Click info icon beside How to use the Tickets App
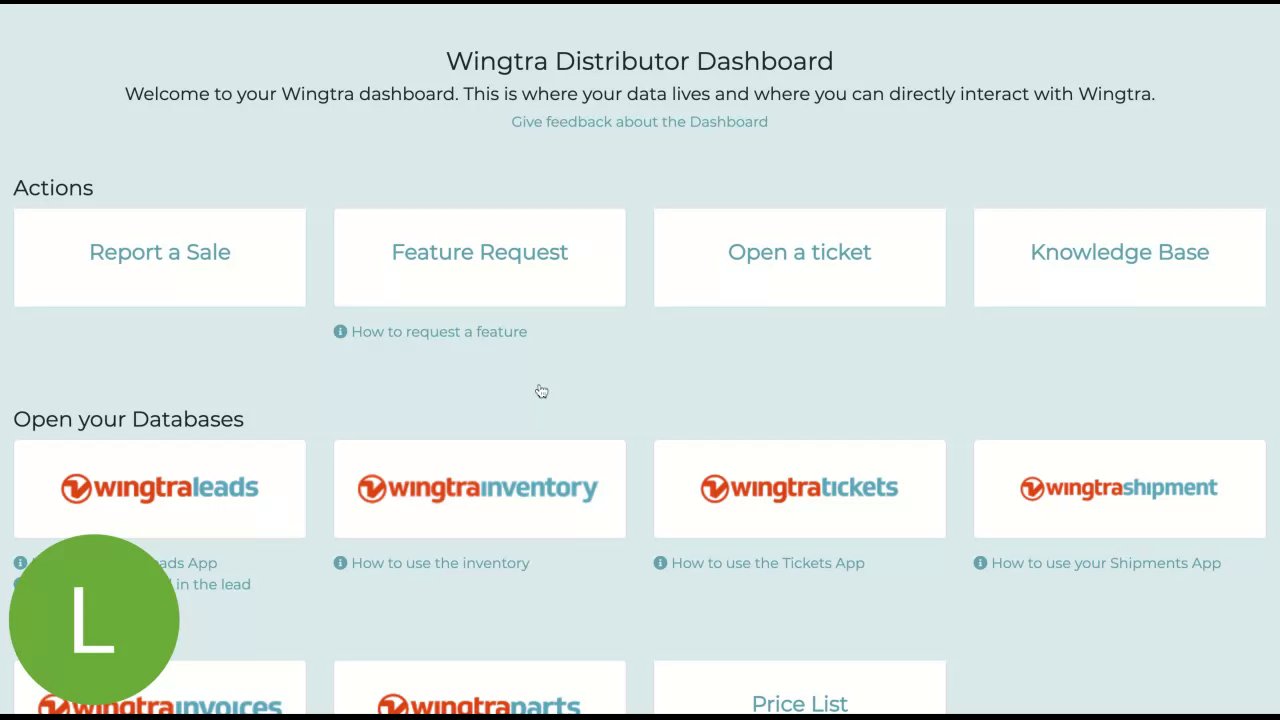Image resolution: width=1280 pixels, height=720 pixels. (660, 563)
